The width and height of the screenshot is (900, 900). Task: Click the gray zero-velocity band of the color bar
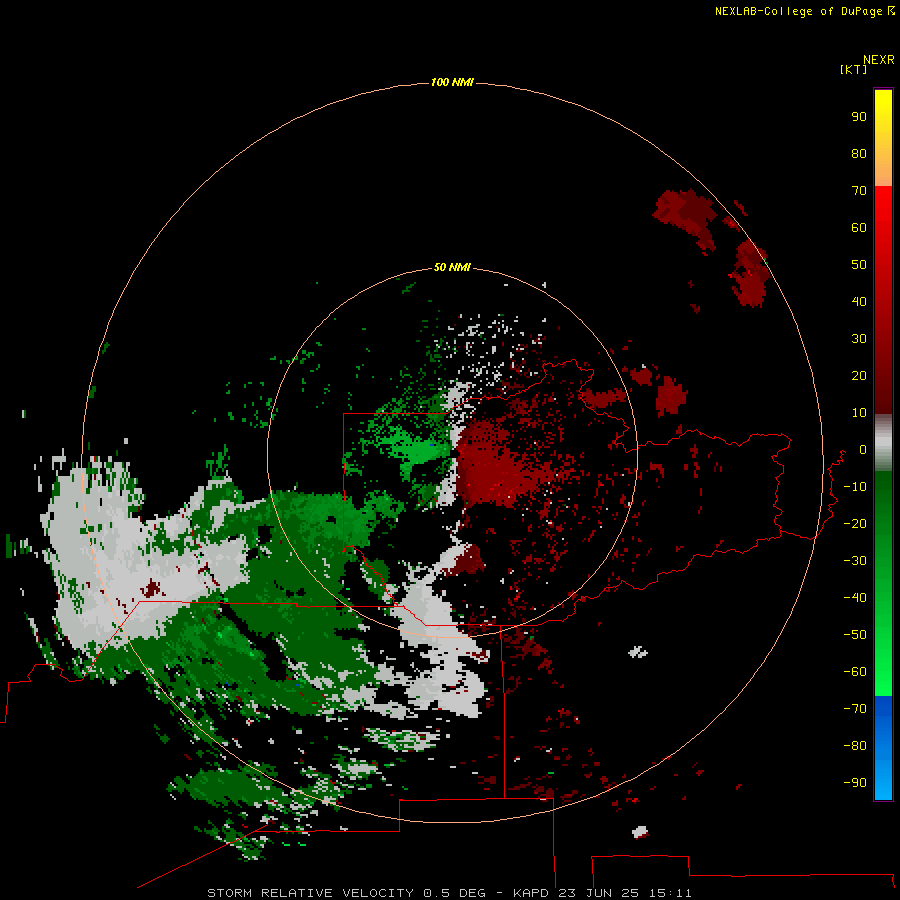coord(883,443)
